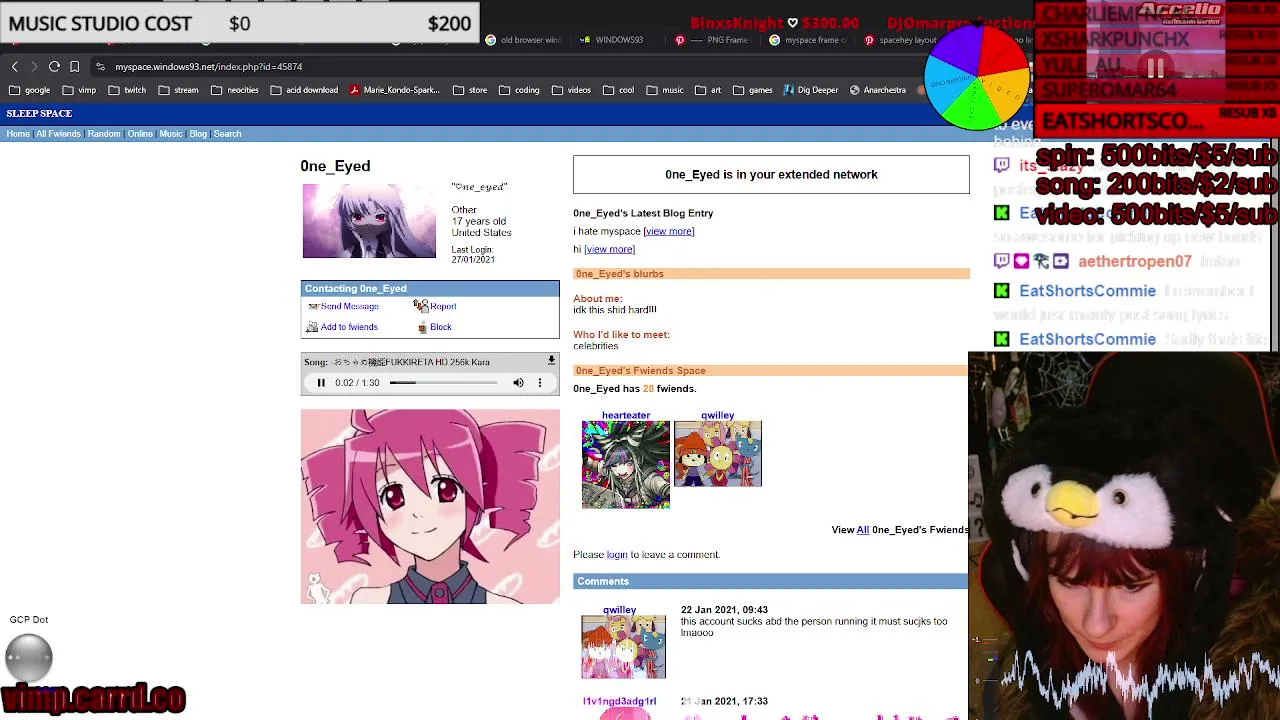Image resolution: width=1280 pixels, height=720 pixels.
Task: Seek along the song progress bar
Action: (443, 382)
